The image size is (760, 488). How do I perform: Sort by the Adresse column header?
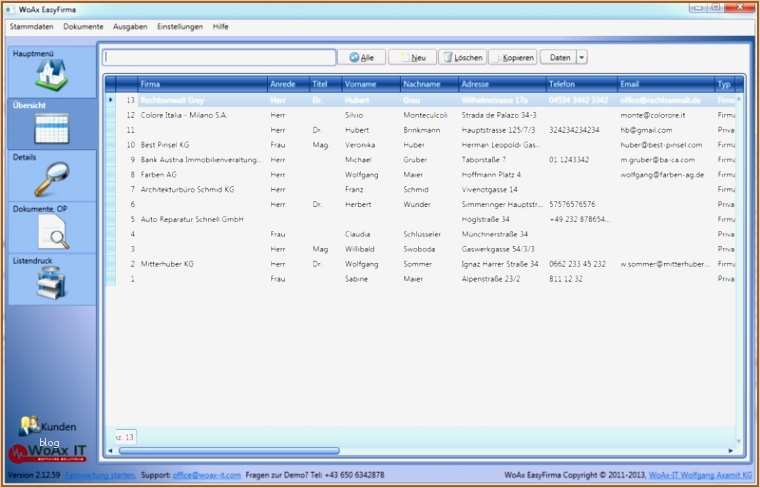502,84
